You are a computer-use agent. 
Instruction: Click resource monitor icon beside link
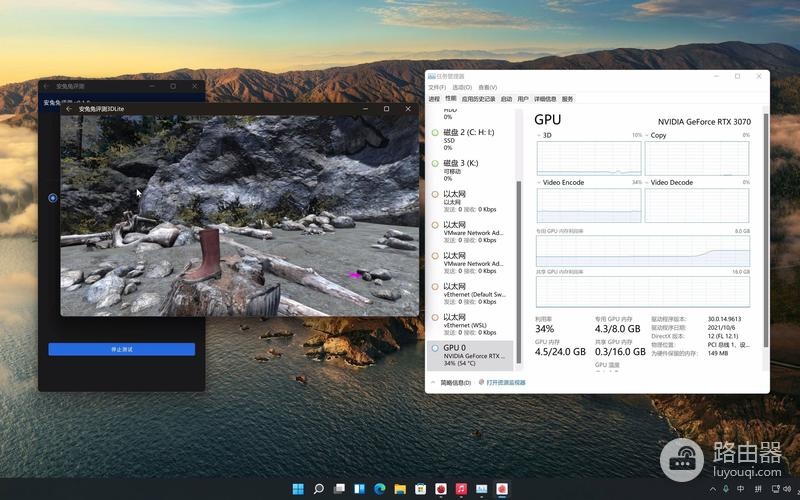(481, 382)
